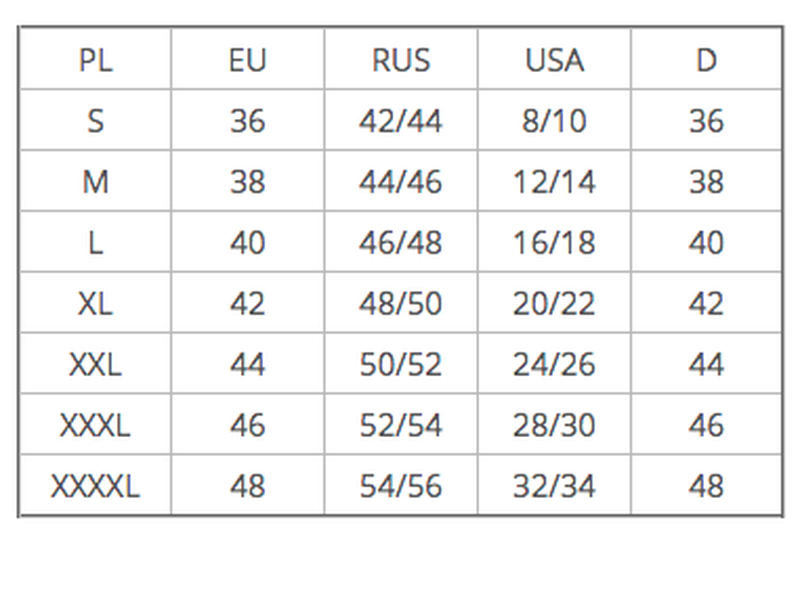This screenshot has height=598, width=800.
Task: Select the M size cell
Action: click(95, 181)
